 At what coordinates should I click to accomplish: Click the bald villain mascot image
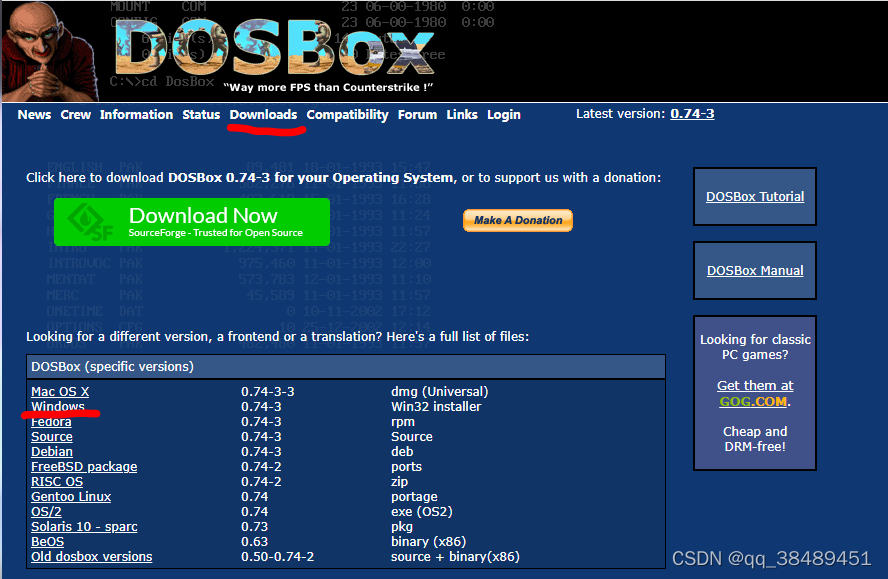pos(50,51)
